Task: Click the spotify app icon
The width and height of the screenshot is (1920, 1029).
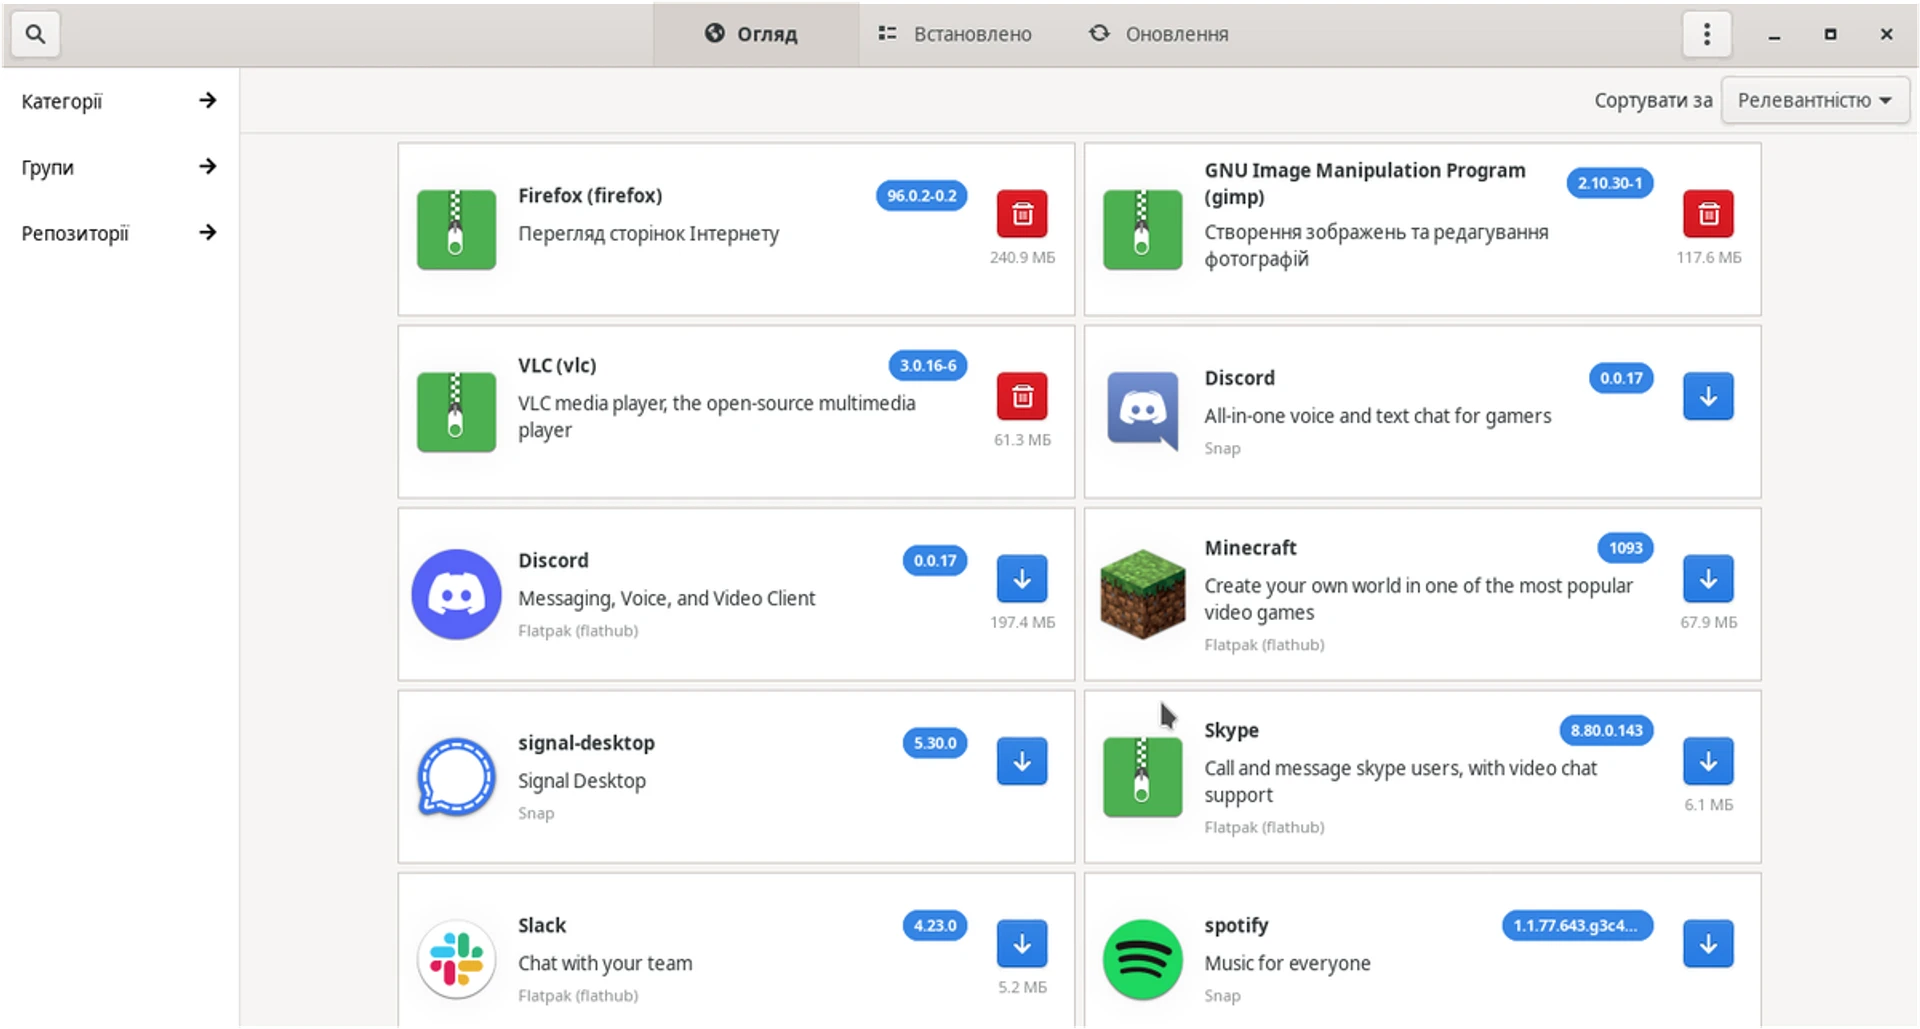Action: point(1142,960)
